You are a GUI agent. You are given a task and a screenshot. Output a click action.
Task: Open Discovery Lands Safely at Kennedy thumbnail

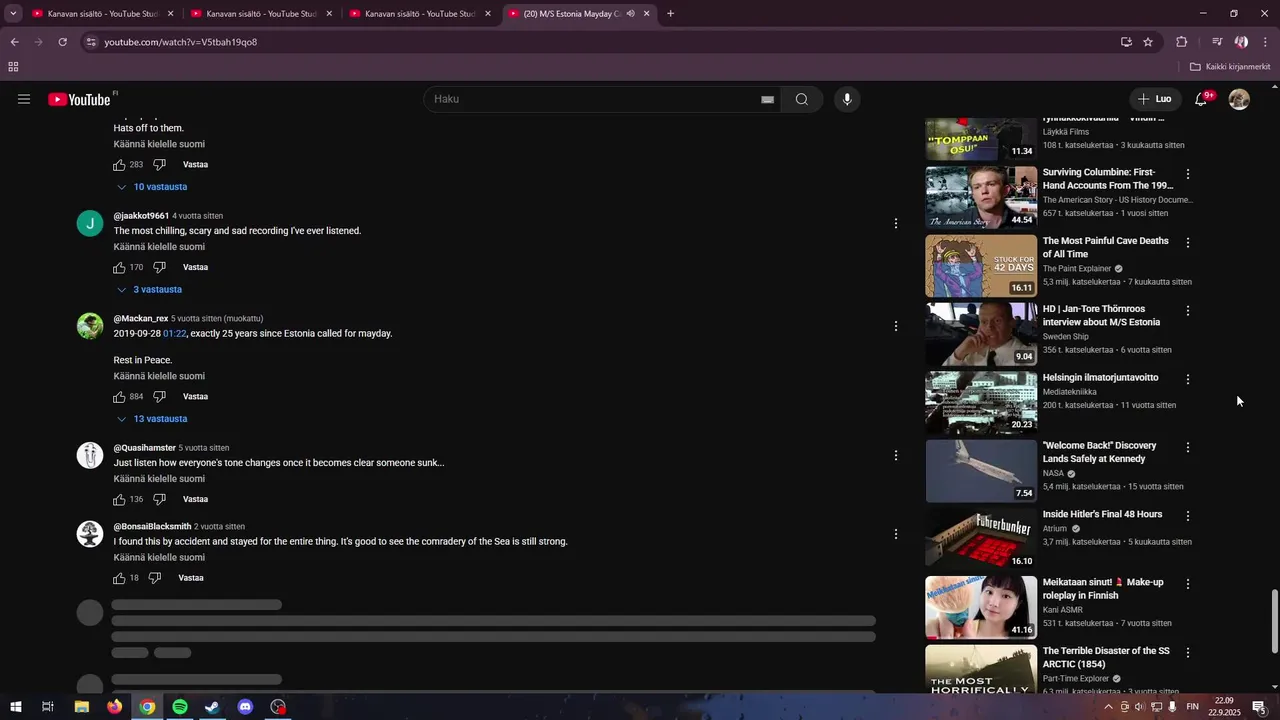tap(981, 470)
